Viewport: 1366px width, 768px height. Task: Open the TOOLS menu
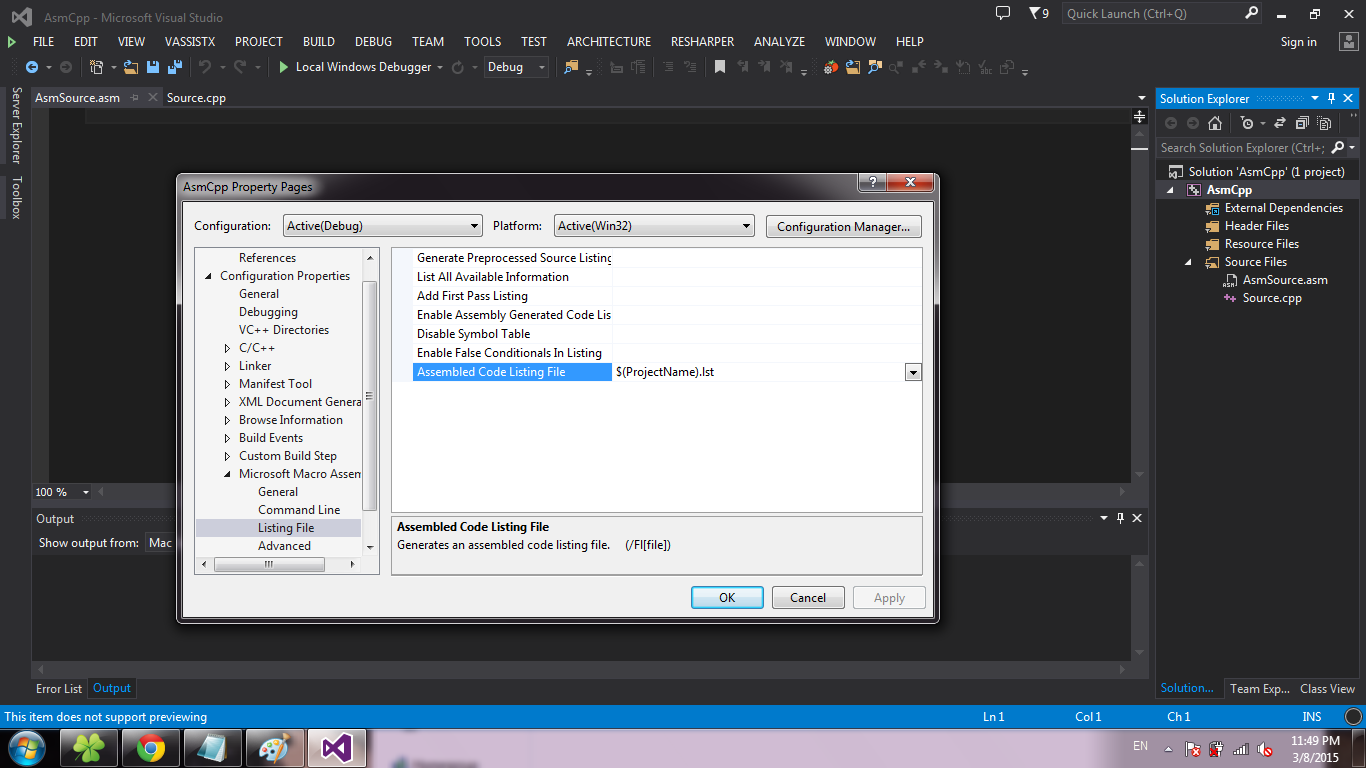483,41
